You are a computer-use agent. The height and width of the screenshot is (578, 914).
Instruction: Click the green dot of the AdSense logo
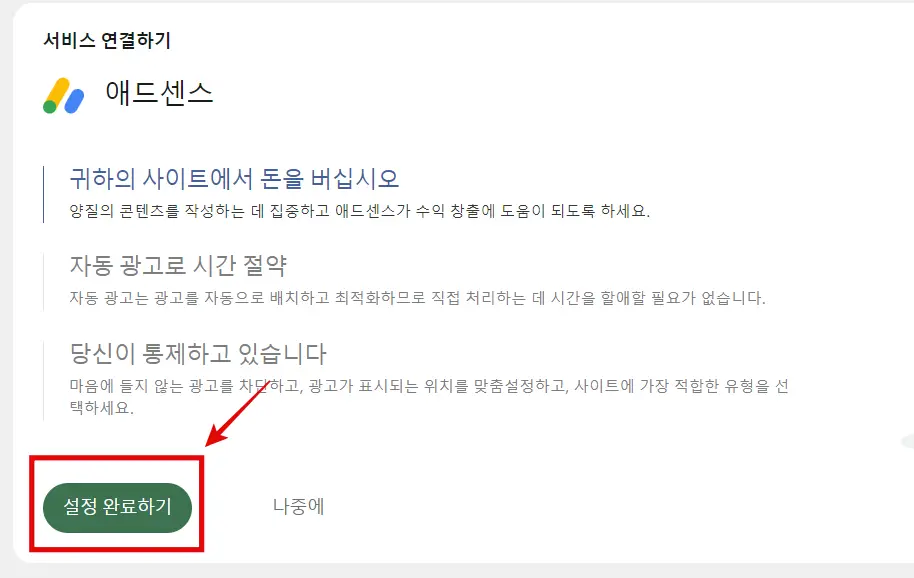50,107
